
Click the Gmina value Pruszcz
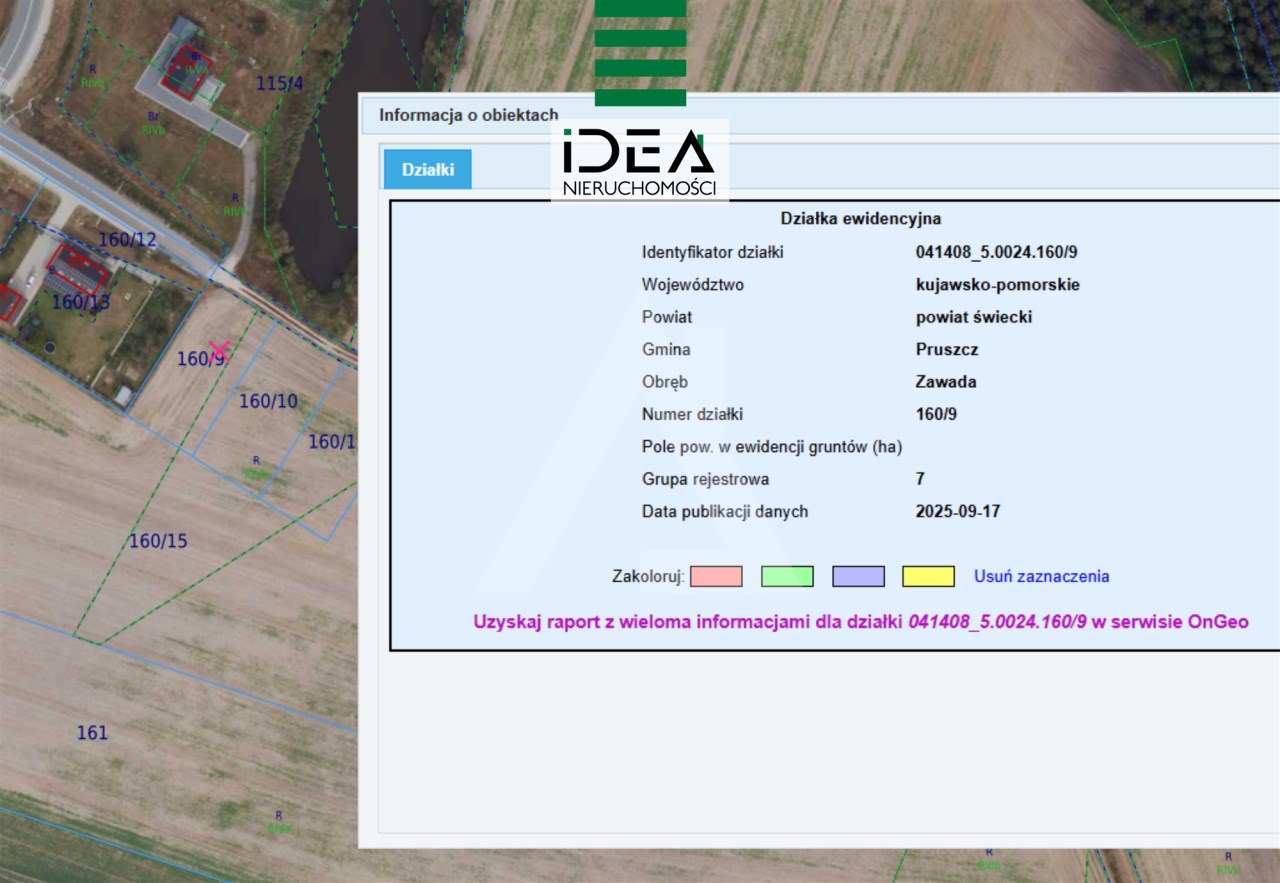947,350
